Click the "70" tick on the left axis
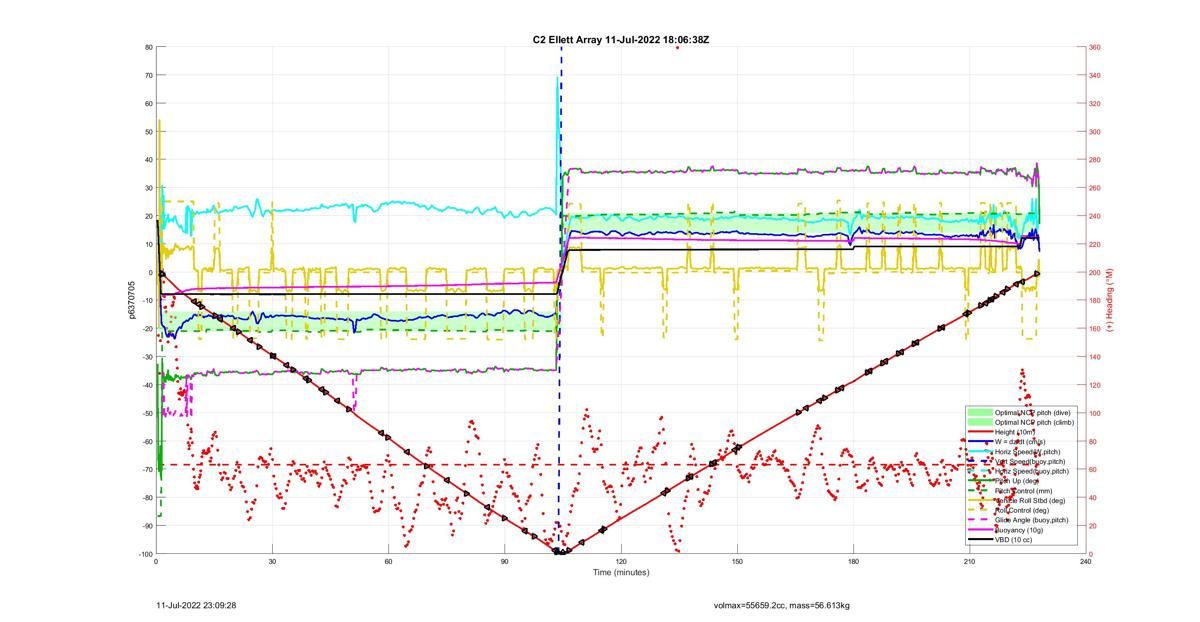This screenshot has width=1200, height=622. pos(147,75)
